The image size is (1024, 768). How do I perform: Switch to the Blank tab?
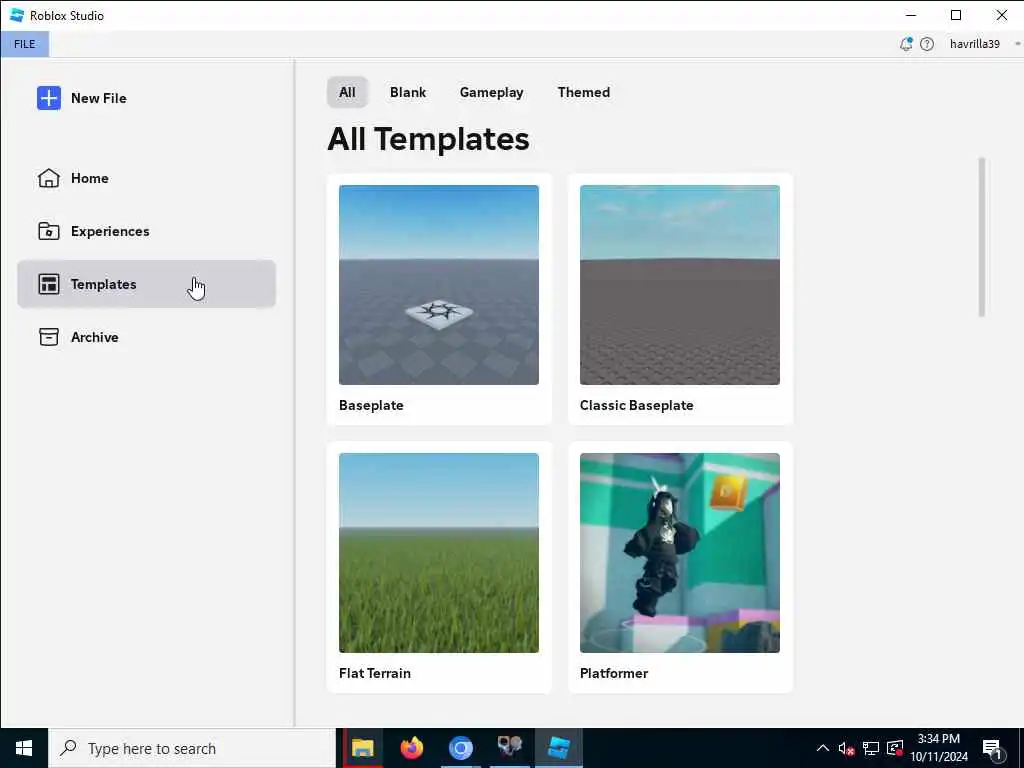coord(408,92)
